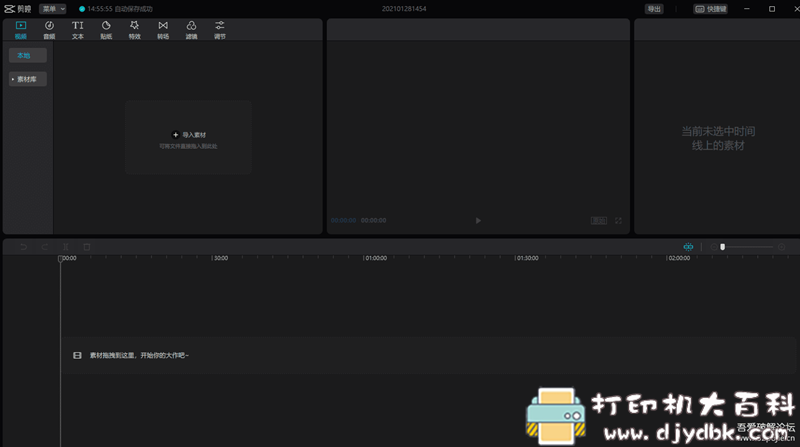Click the 剪映 app logo
The height and width of the screenshot is (447, 800).
(x=17, y=9)
